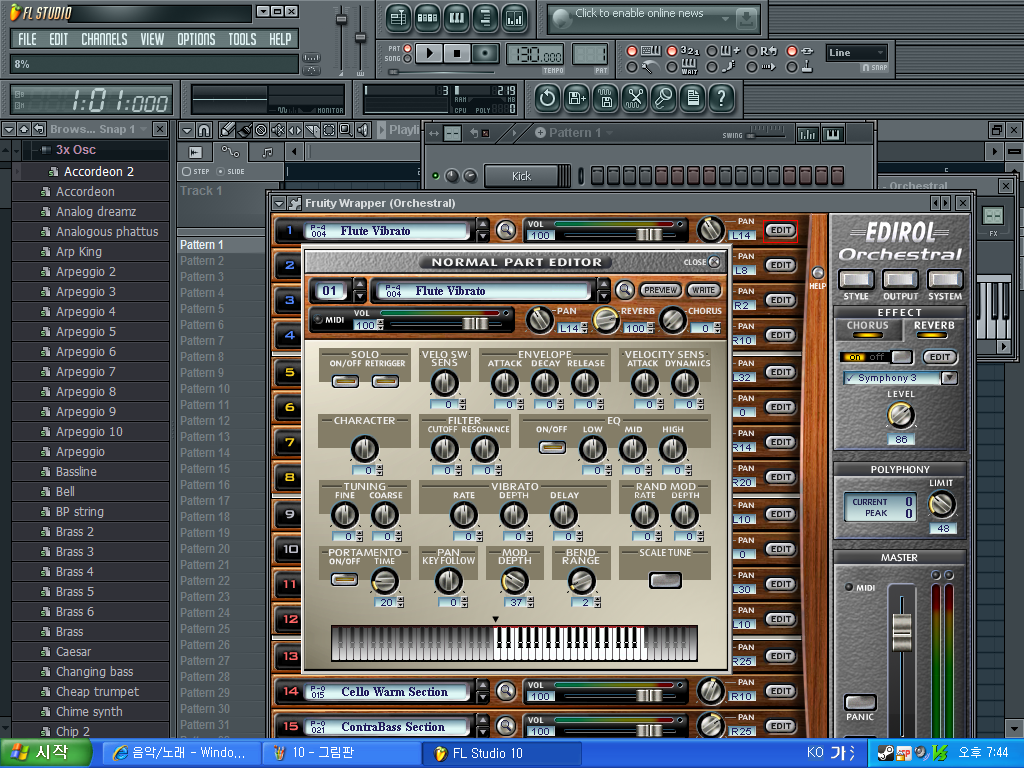Open the graph editor in step sequencer

coord(808,135)
